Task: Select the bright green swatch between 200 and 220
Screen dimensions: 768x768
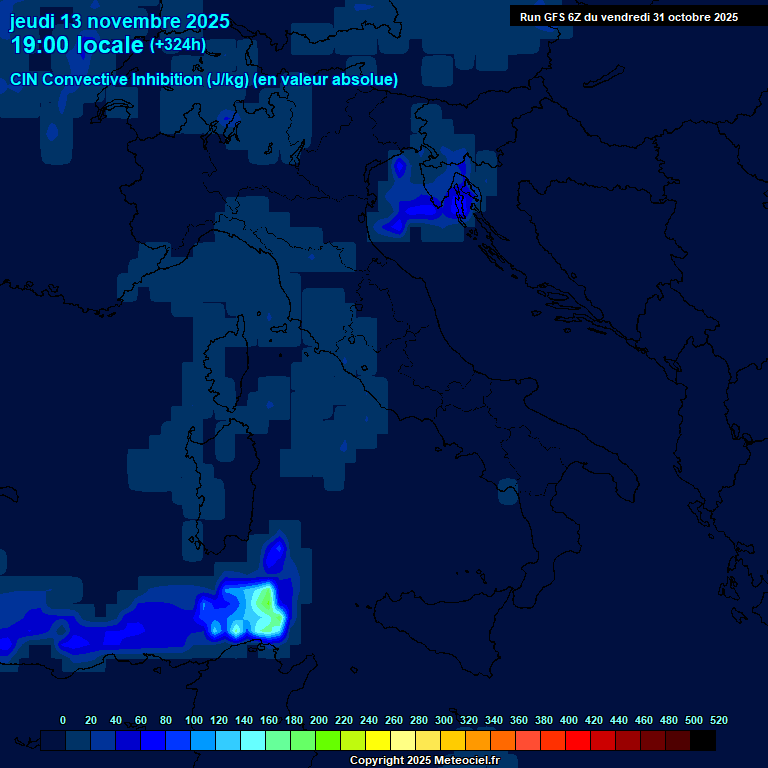Action: (328, 740)
